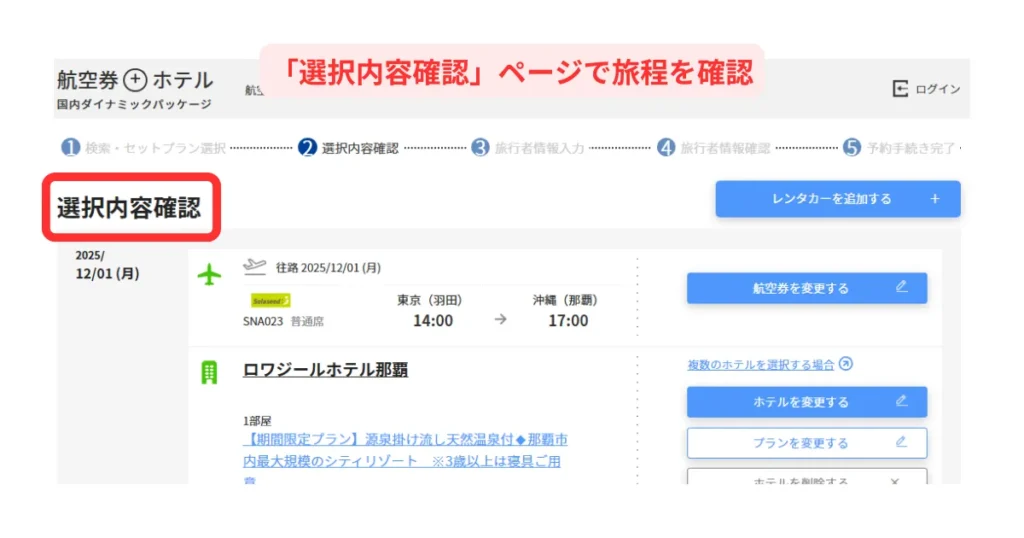Viewport: 1024px width, 538px height.
Task: Go to step 1 検索・セットプラン選択
Action: coord(144,148)
